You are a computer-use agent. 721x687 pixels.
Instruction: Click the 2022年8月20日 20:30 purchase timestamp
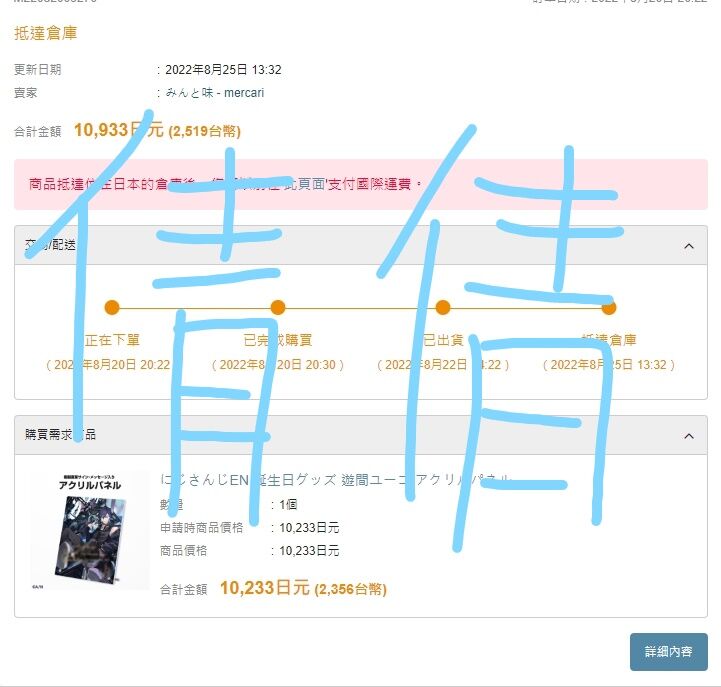[278, 365]
